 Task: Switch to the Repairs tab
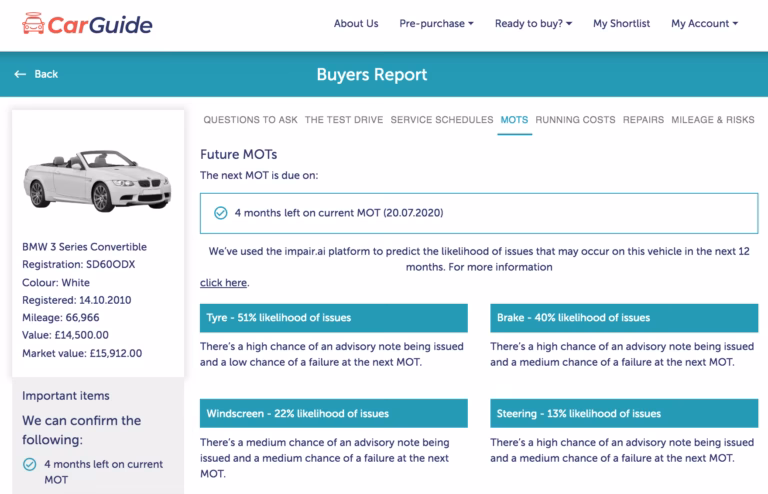coord(643,120)
